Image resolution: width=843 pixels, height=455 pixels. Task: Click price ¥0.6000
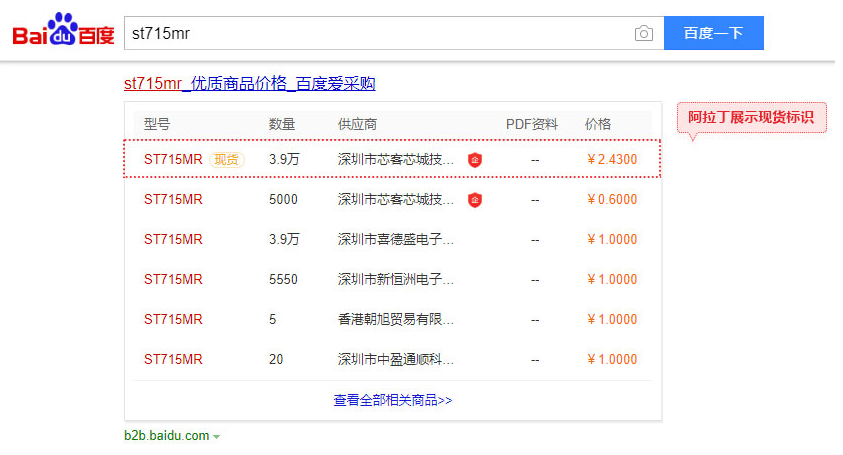pyautogui.click(x=612, y=200)
